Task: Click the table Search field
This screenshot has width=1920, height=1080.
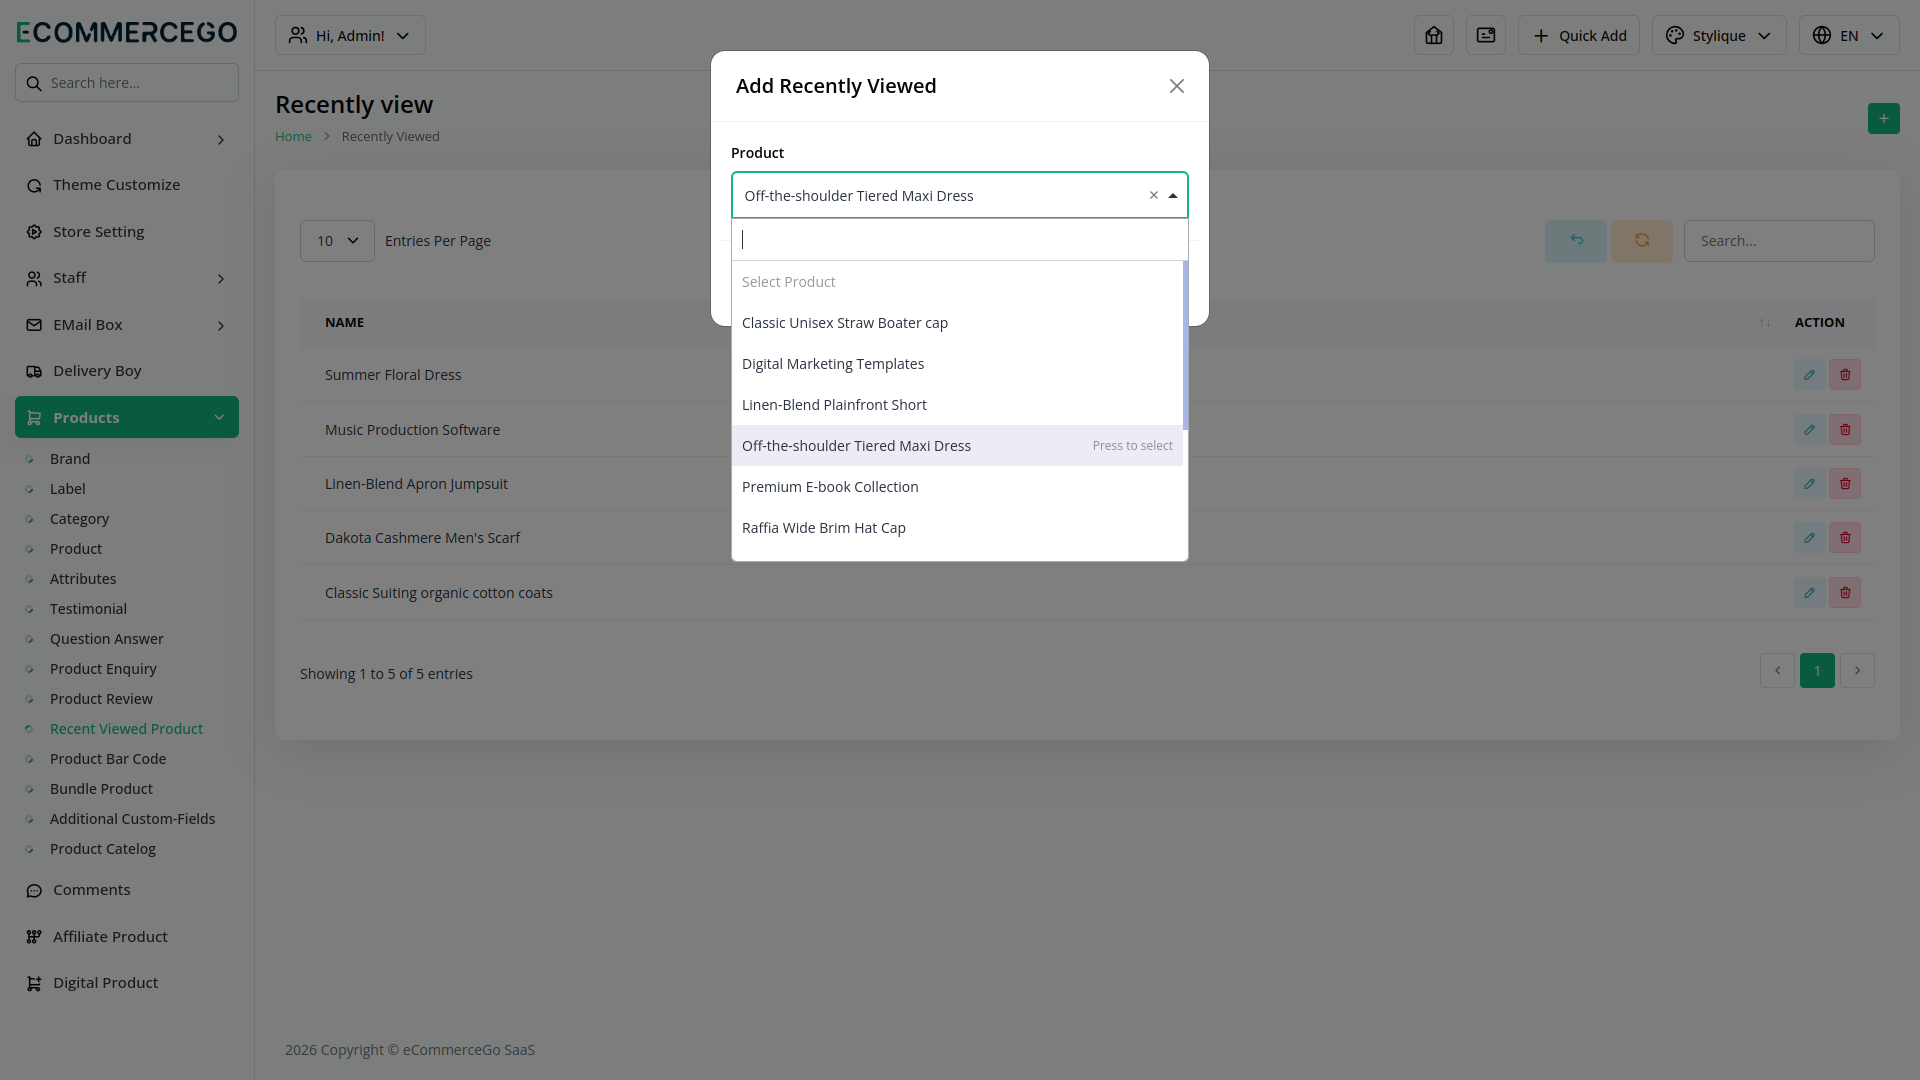Action: coord(1779,241)
